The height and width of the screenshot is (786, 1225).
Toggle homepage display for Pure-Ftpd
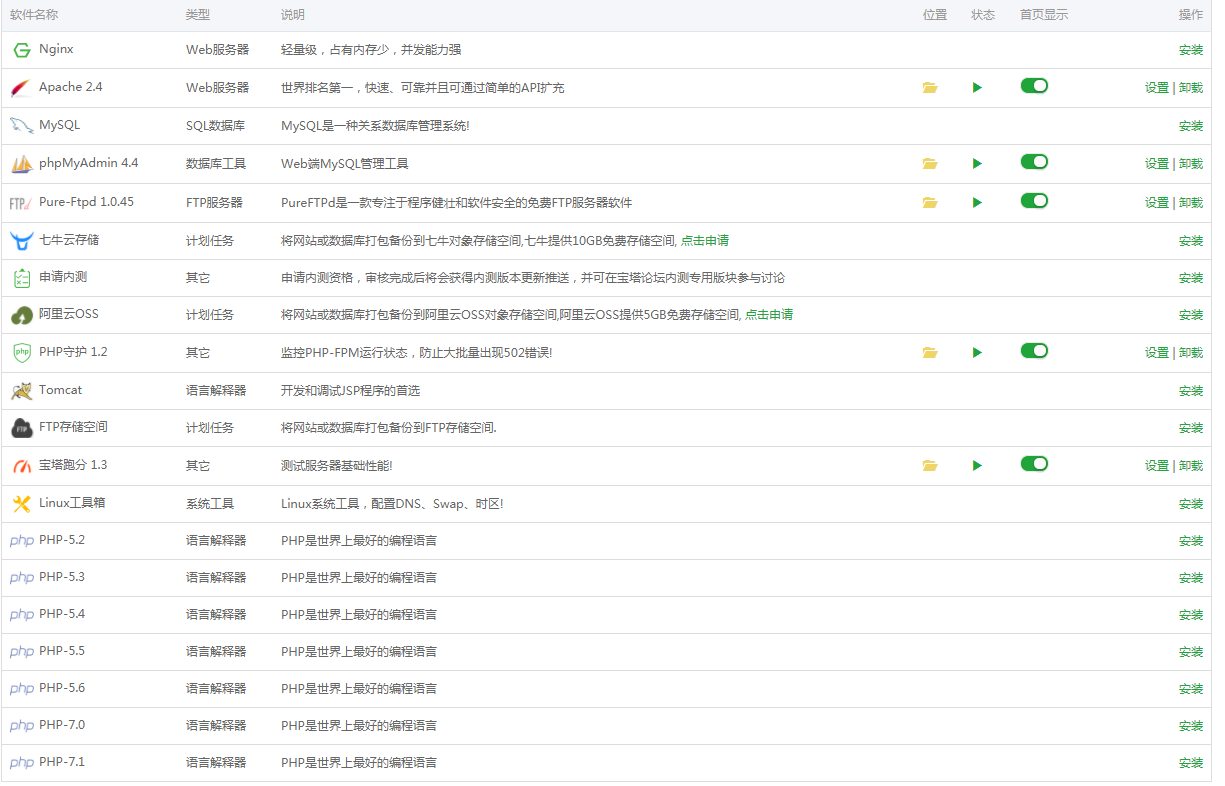point(1034,201)
